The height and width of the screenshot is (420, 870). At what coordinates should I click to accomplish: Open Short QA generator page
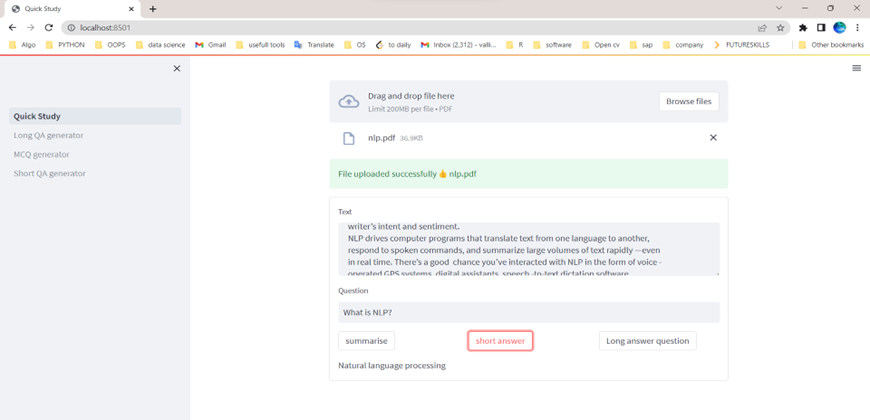click(50, 173)
